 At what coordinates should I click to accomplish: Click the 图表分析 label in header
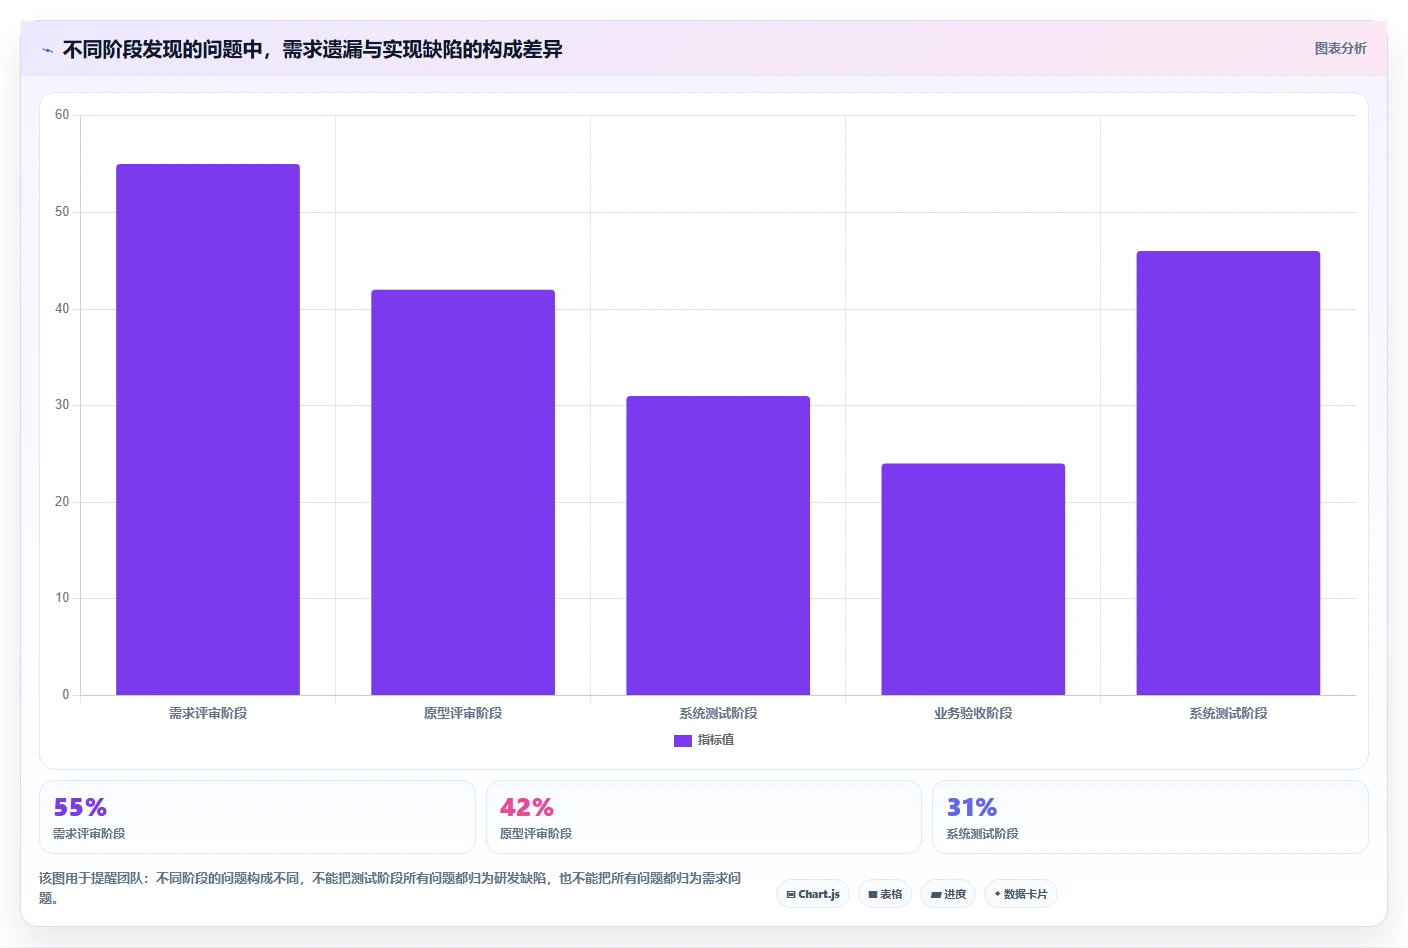tap(1340, 48)
